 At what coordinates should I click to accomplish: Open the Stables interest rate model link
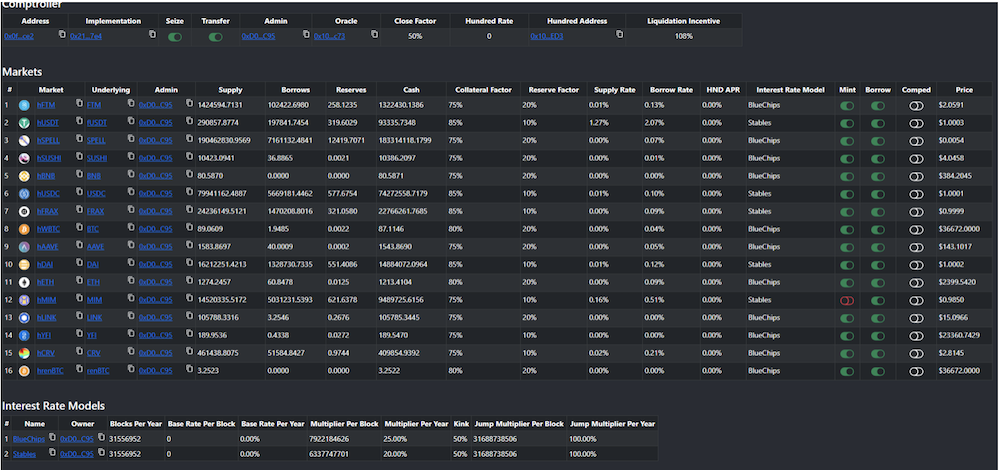pyautogui.click(x=24, y=455)
